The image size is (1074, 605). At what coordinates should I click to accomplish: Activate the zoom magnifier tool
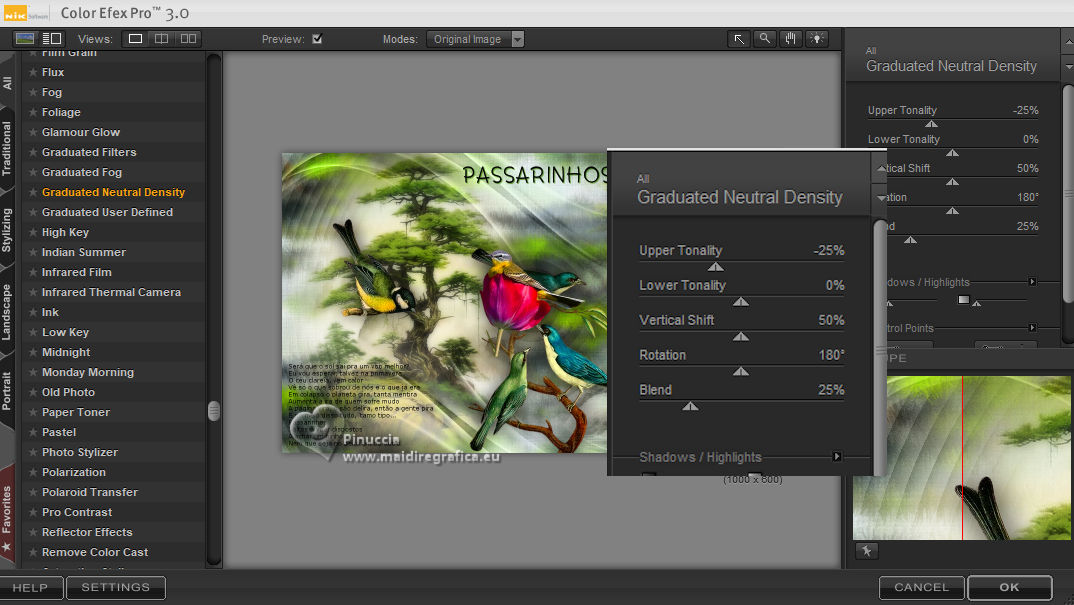point(764,39)
